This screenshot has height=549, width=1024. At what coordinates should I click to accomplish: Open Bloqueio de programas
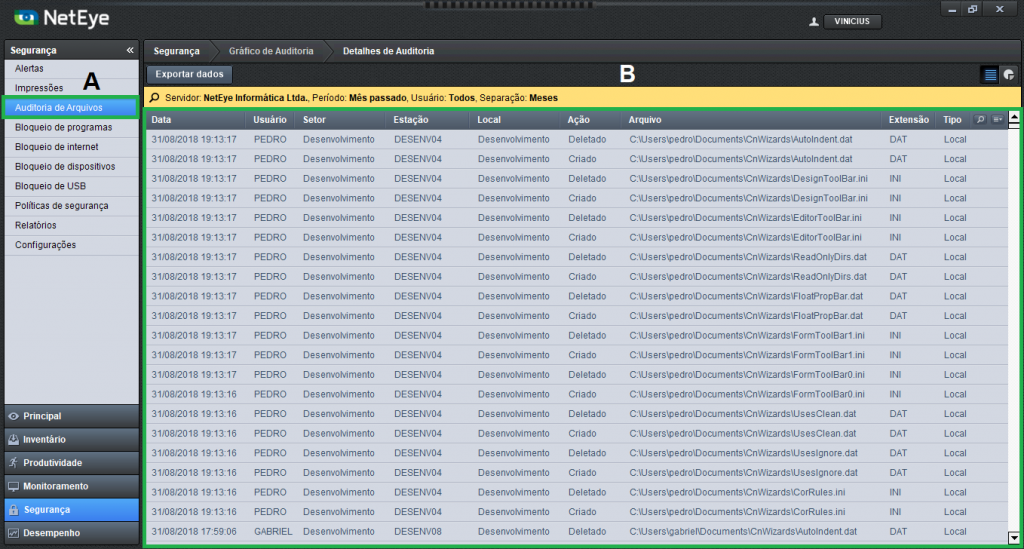71,127
